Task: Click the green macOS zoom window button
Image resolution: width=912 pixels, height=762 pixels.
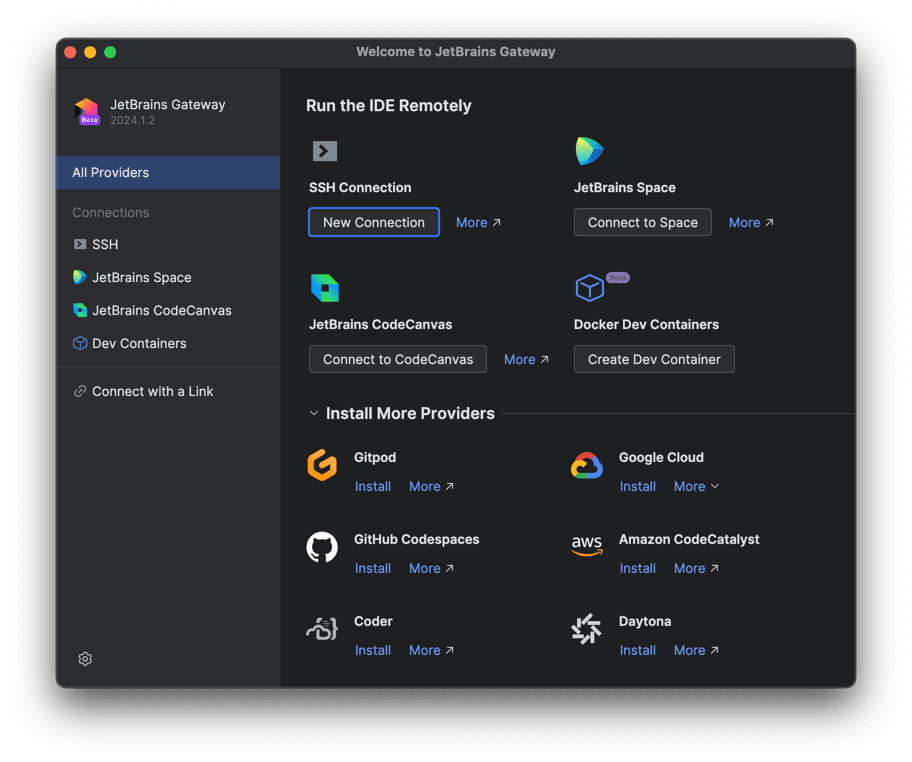Action: click(x=110, y=52)
